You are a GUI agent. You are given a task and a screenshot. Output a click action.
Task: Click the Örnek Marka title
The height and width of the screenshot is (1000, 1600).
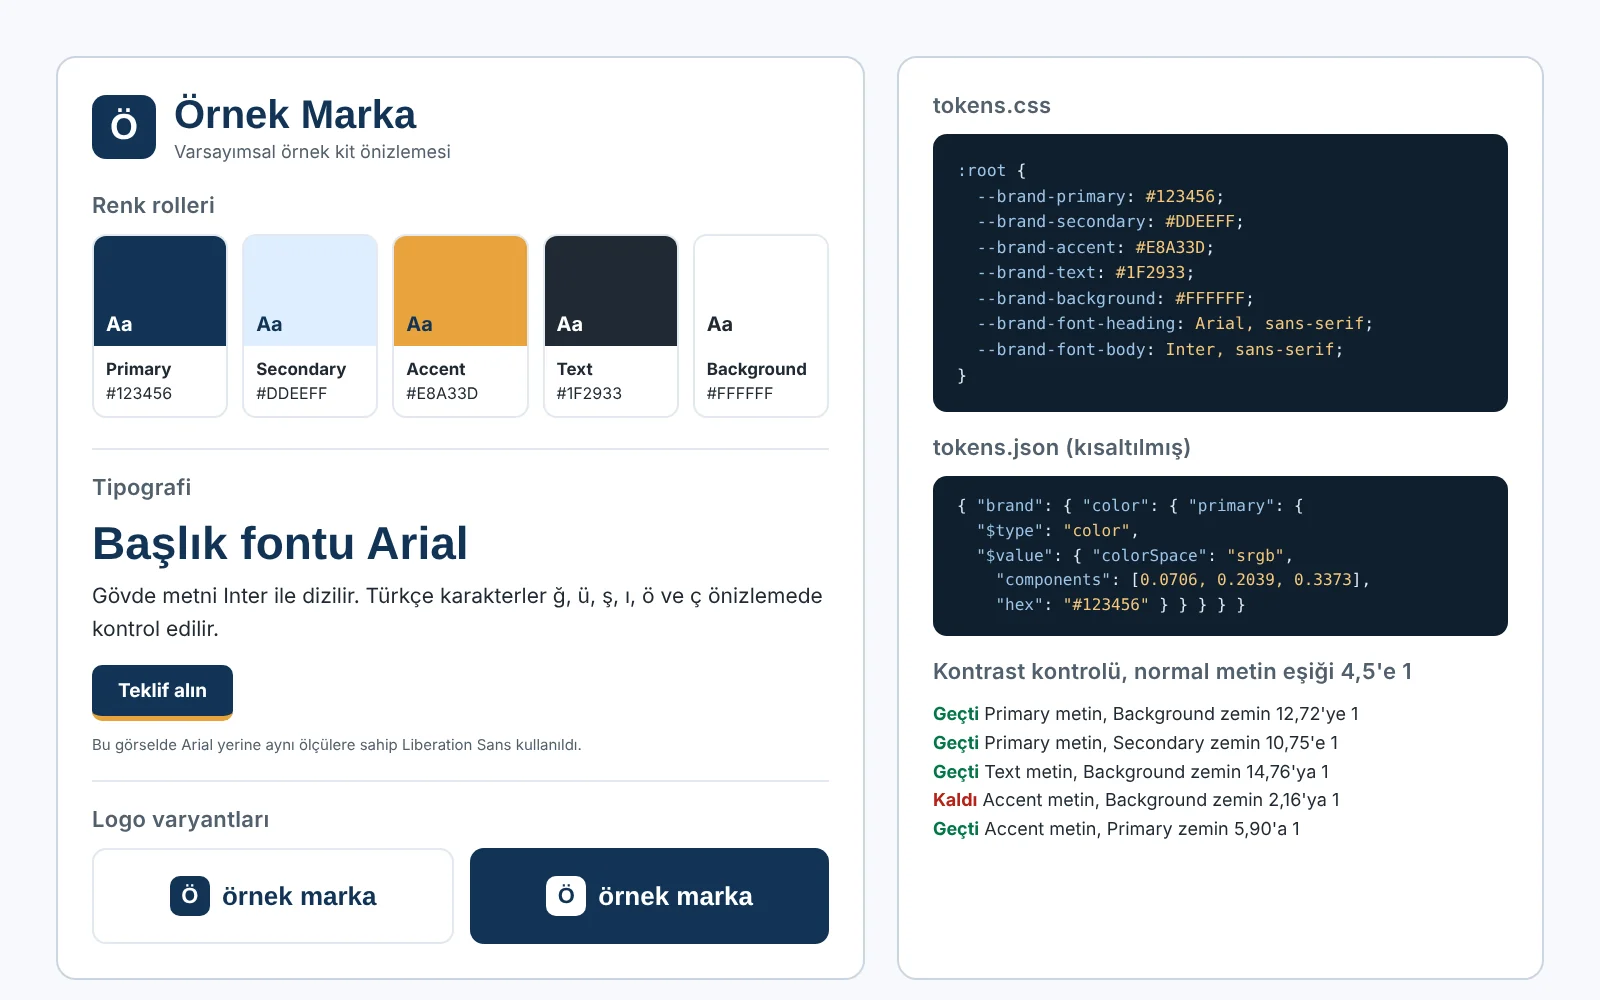(x=295, y=115)
